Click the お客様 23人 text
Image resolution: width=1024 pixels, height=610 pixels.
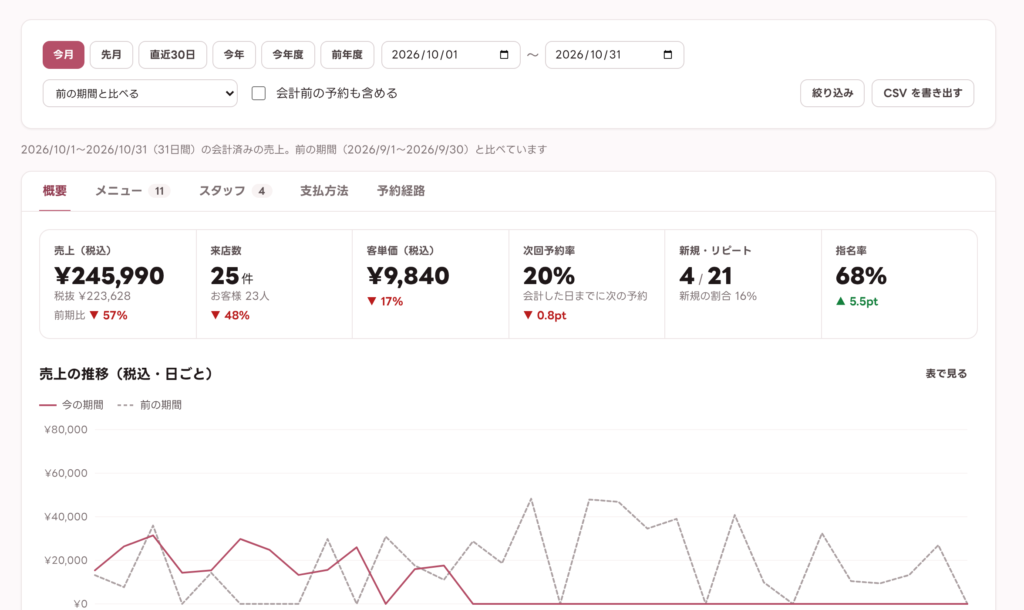(240, 296)
